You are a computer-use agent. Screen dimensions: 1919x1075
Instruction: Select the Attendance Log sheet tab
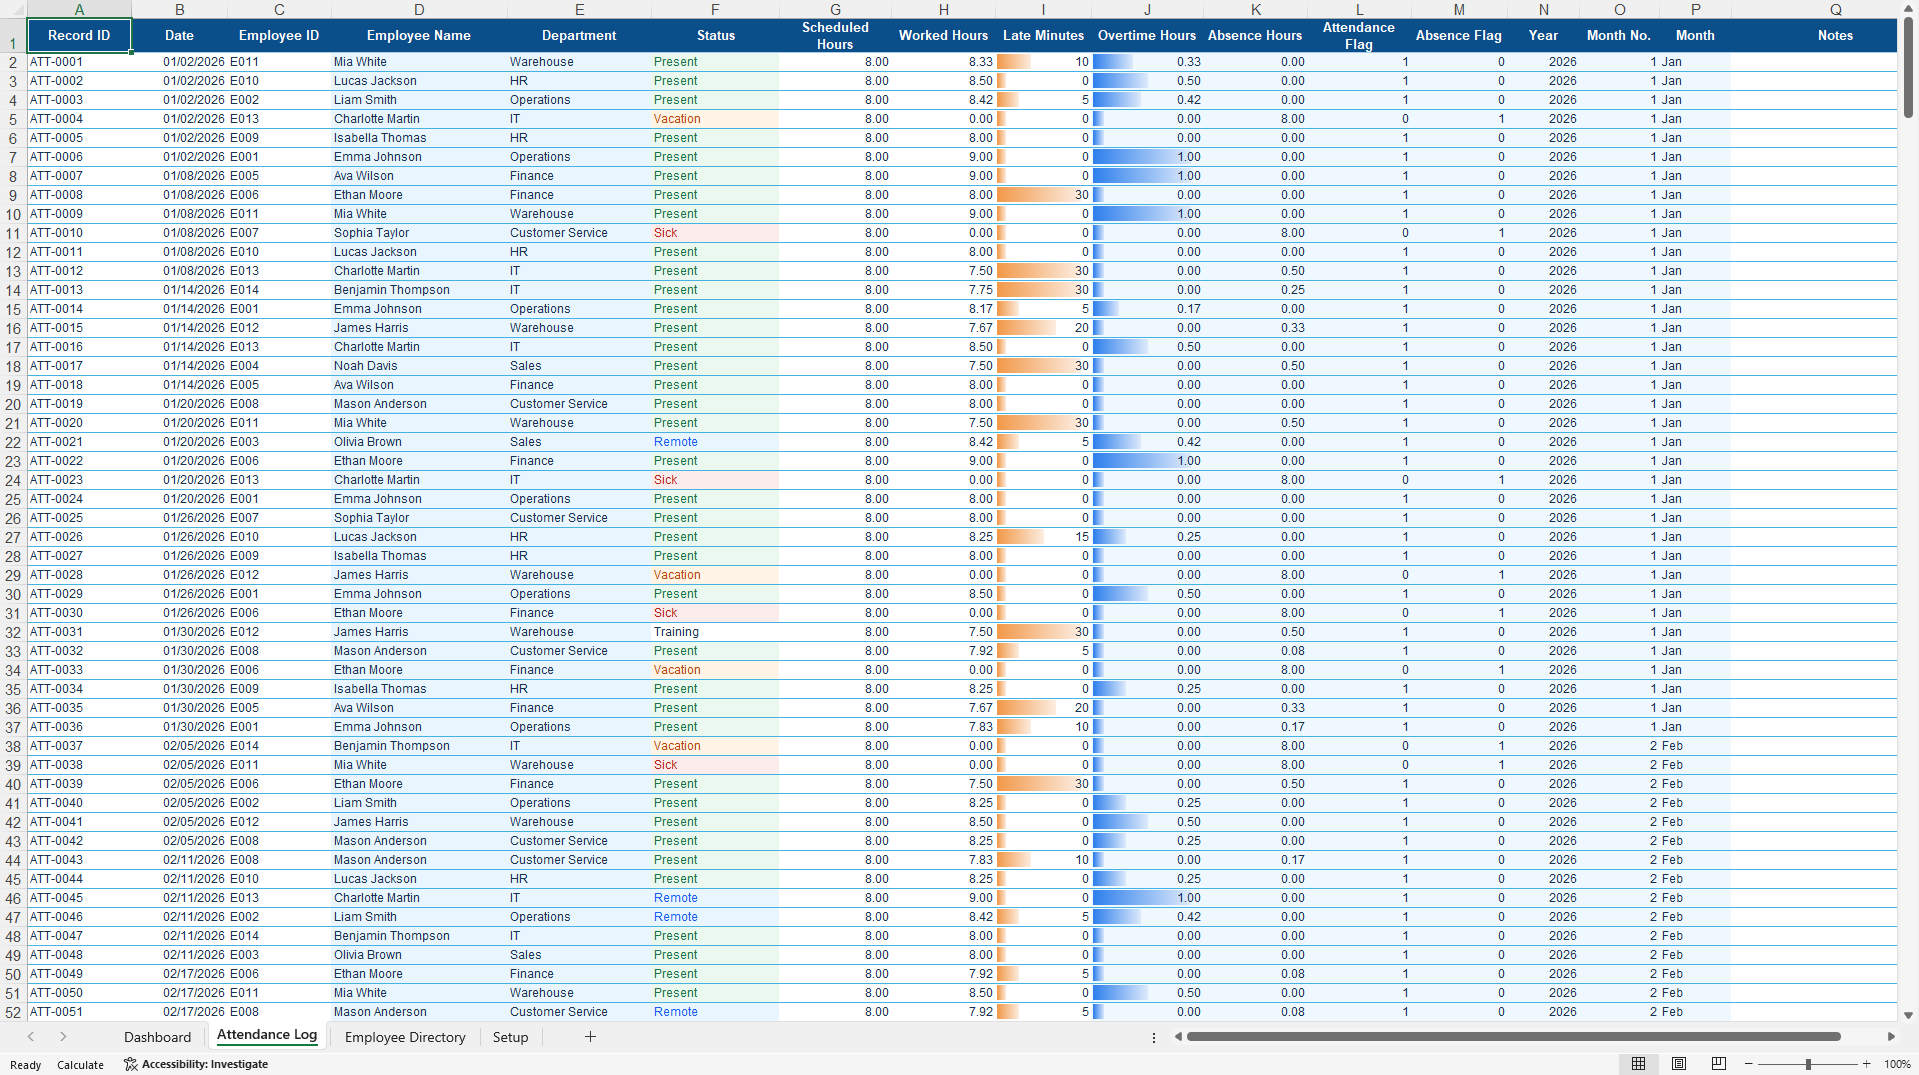pos(267,1036)
